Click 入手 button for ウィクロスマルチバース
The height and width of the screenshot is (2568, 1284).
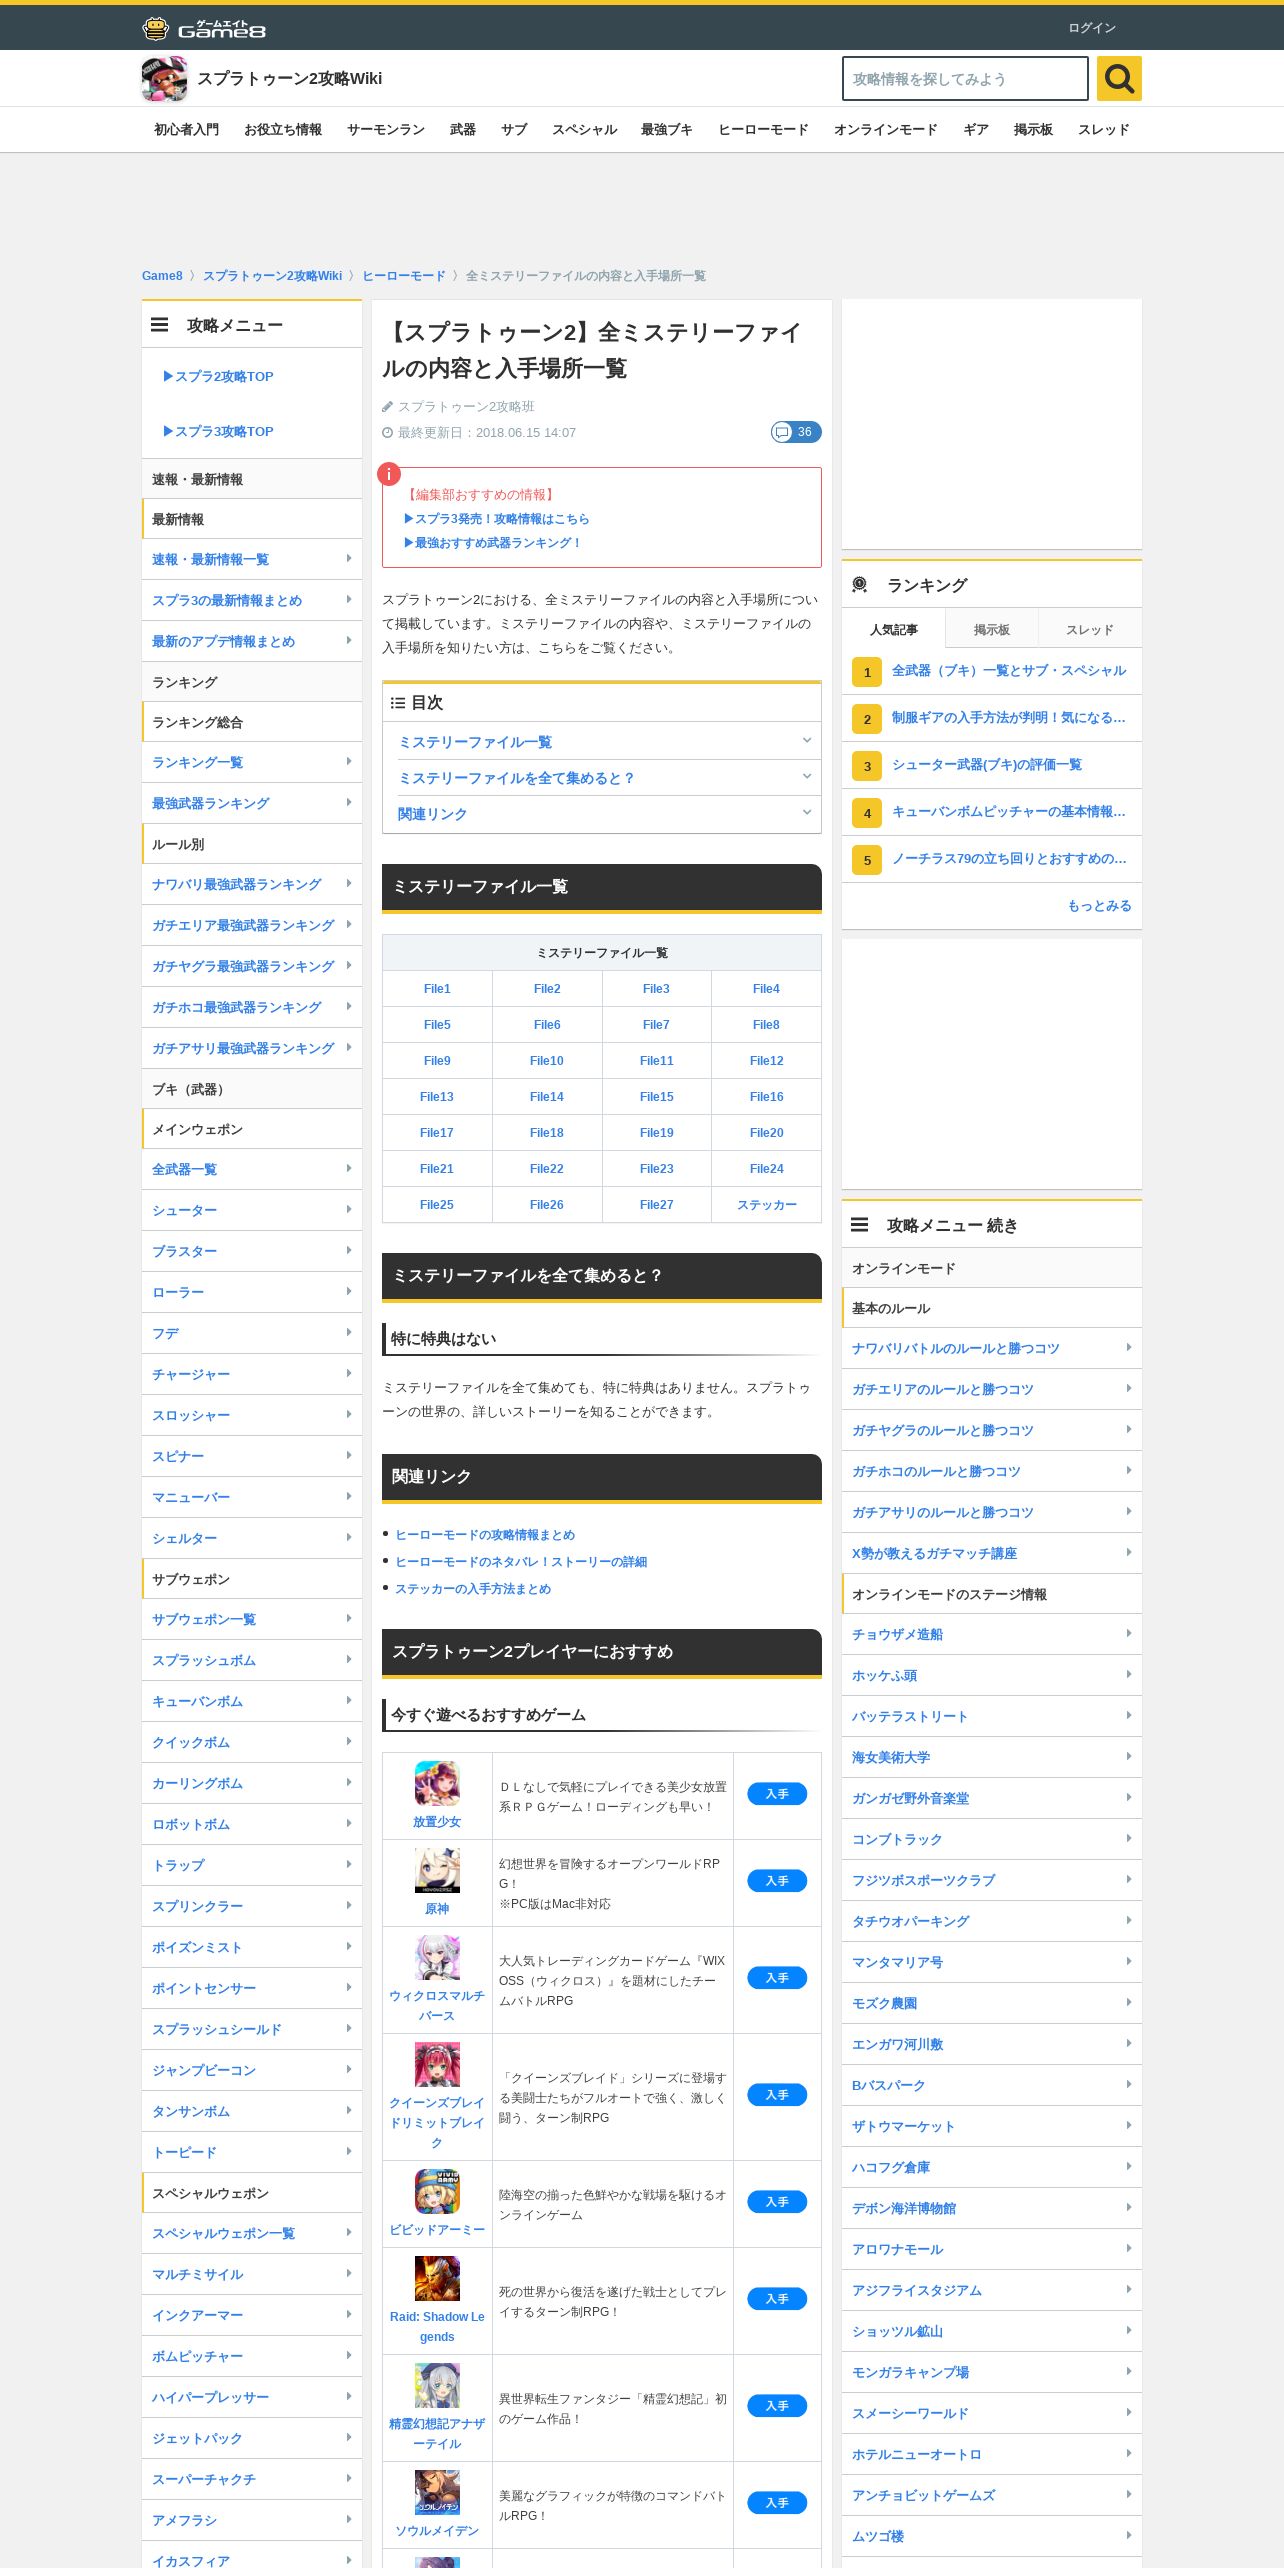tap(777, 1978)
